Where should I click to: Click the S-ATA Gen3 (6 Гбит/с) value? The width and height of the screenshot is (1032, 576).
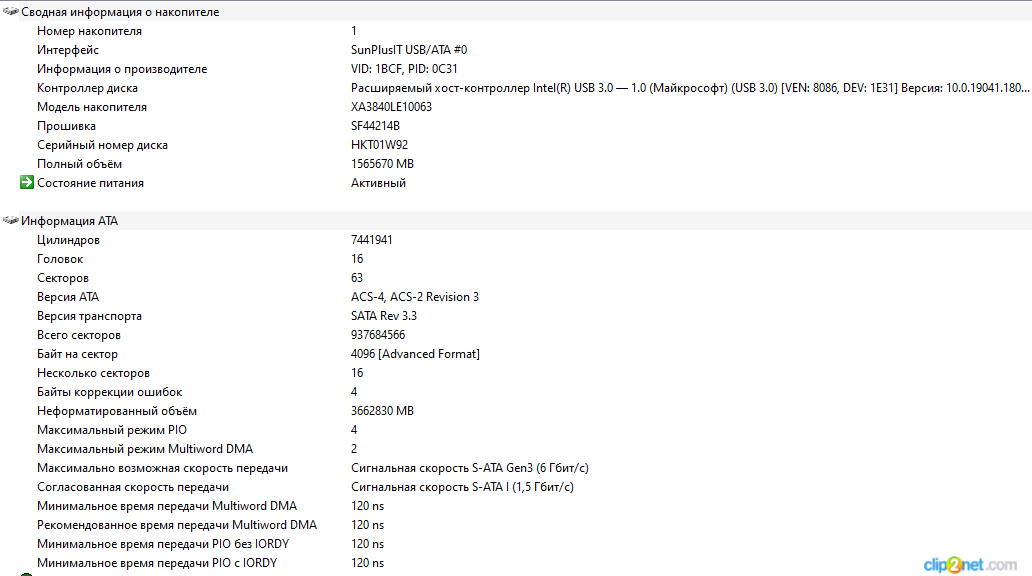click(470, 468)
